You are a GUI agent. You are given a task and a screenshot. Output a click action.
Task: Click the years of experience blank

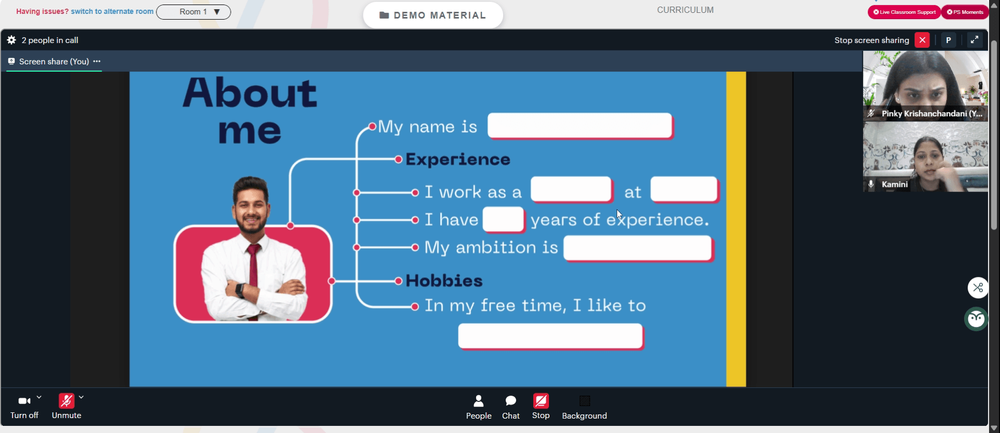pos(503,219)
